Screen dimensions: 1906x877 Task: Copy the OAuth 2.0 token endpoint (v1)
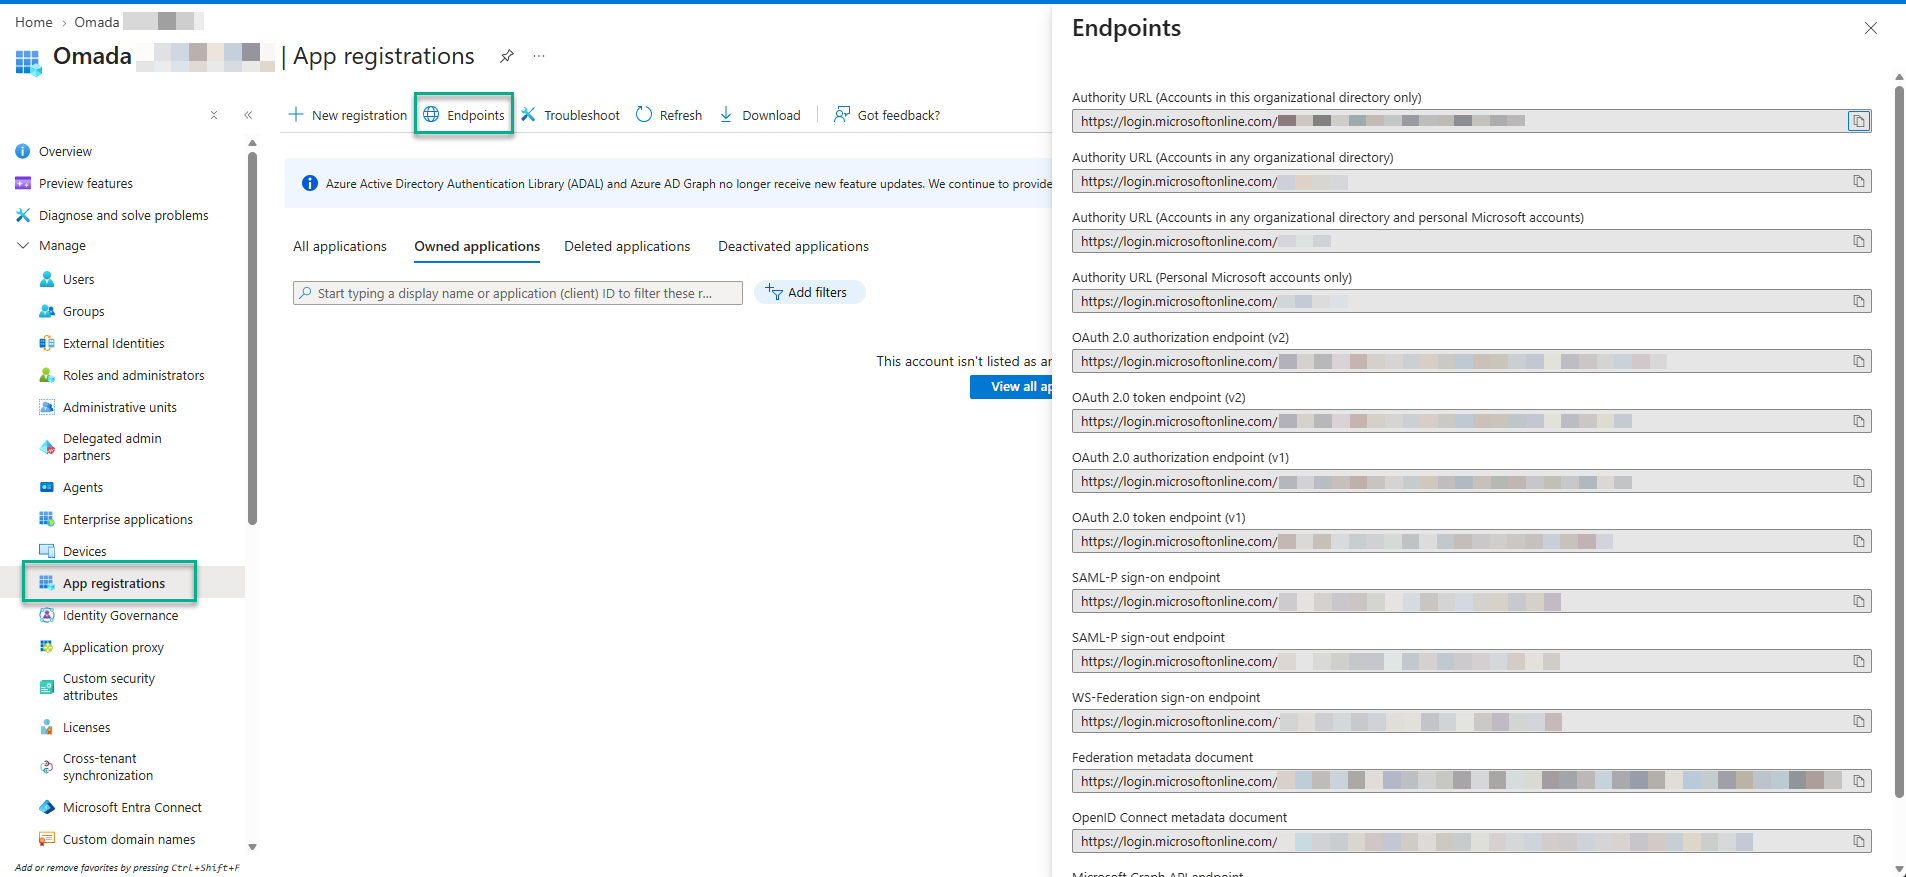[x=1858, y=541]
